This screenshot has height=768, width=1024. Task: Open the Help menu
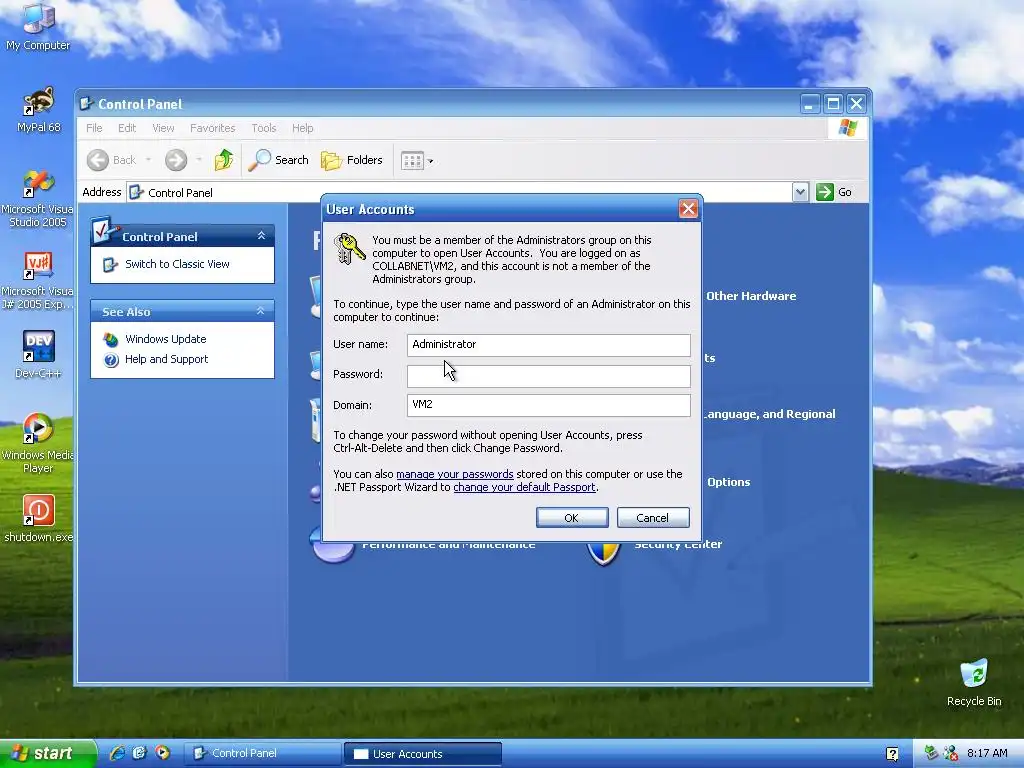pos(302,128)
